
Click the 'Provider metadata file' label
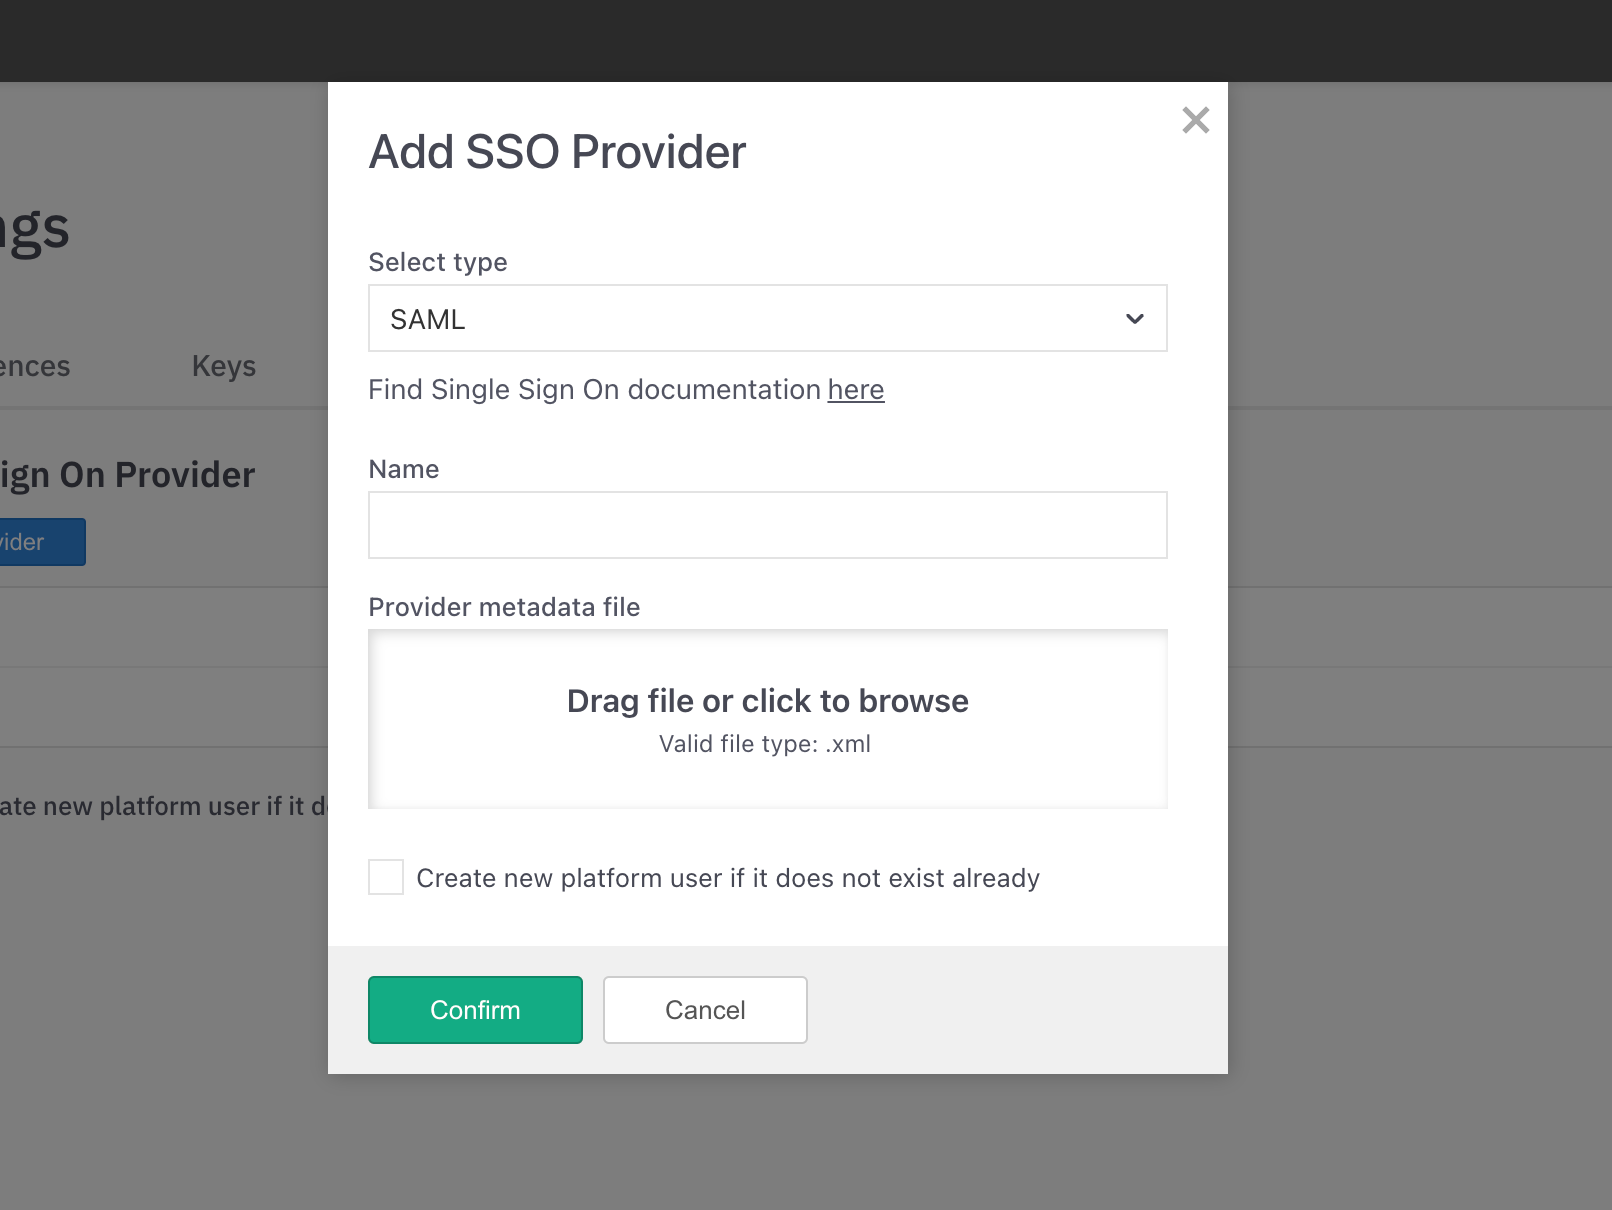(504, 607)
